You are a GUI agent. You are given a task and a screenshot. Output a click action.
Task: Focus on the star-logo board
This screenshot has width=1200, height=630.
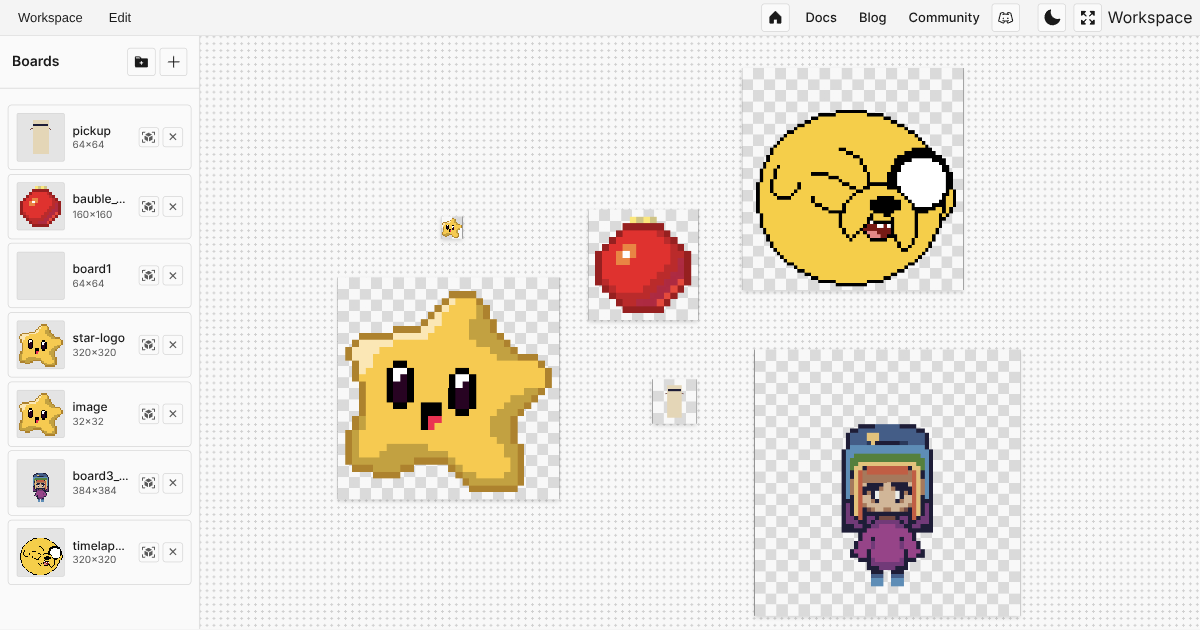[149, 344]
